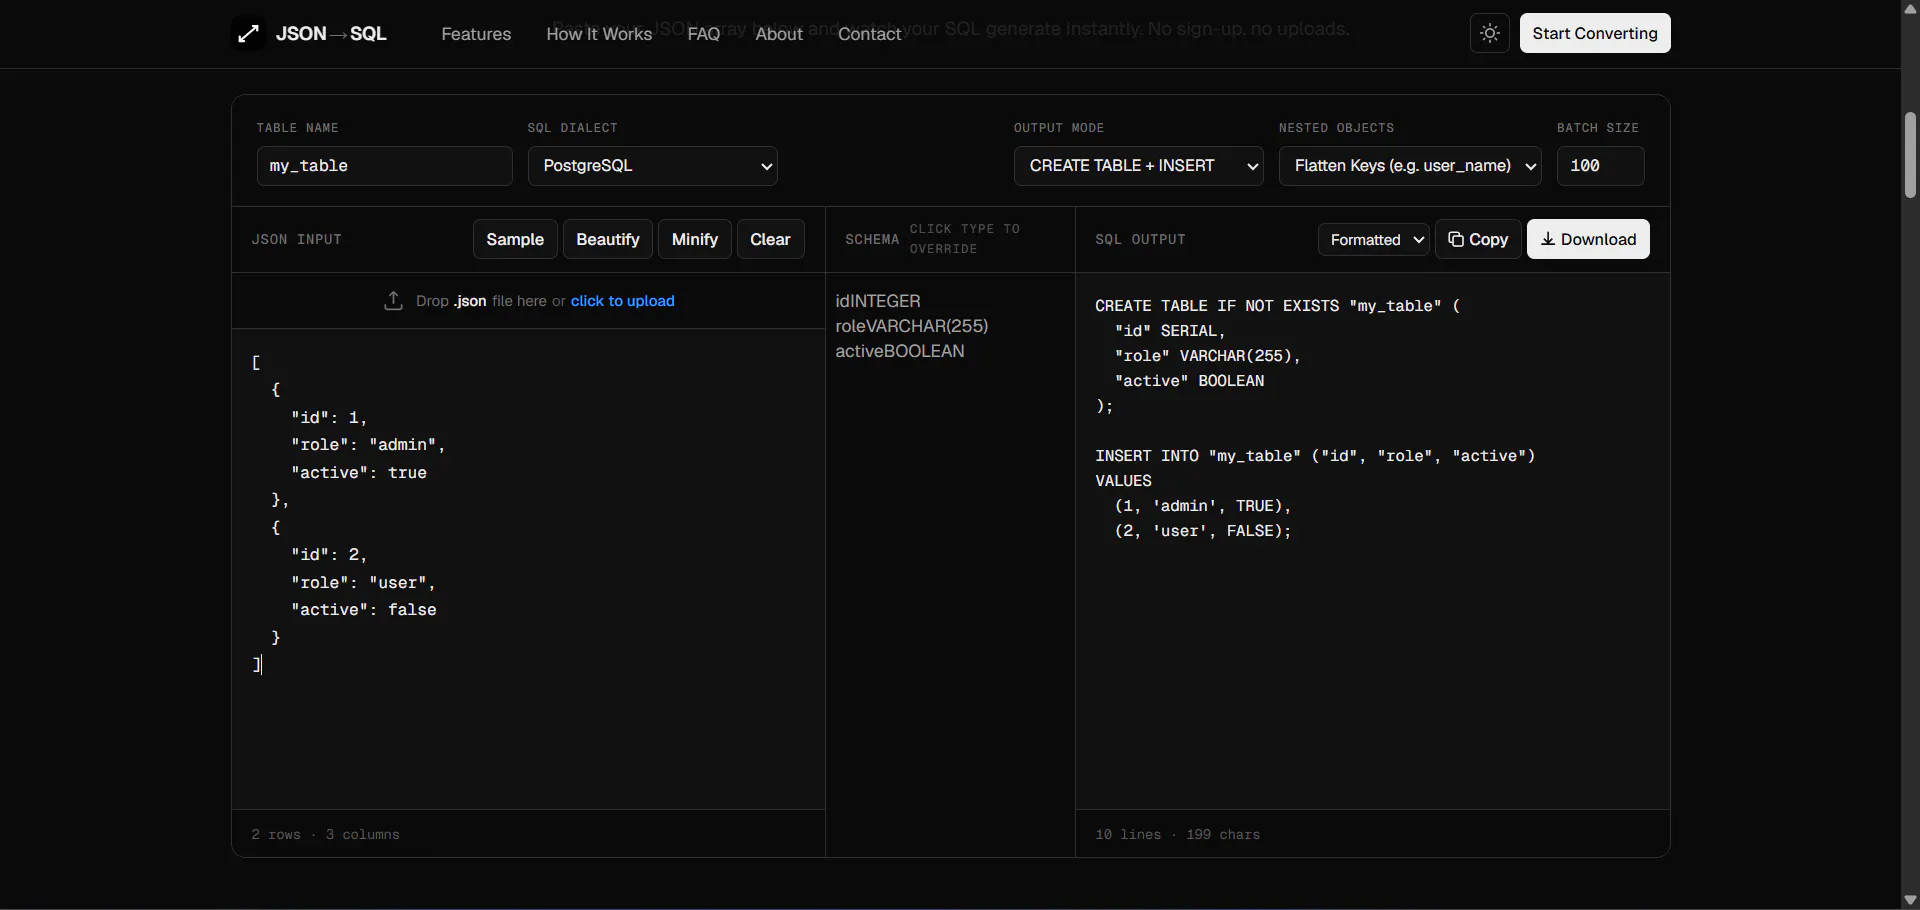Click the CREATE TABLE IF NOT EXISTS line
Viewport: 1920px width, 910px height.
tap(1278, 306)
